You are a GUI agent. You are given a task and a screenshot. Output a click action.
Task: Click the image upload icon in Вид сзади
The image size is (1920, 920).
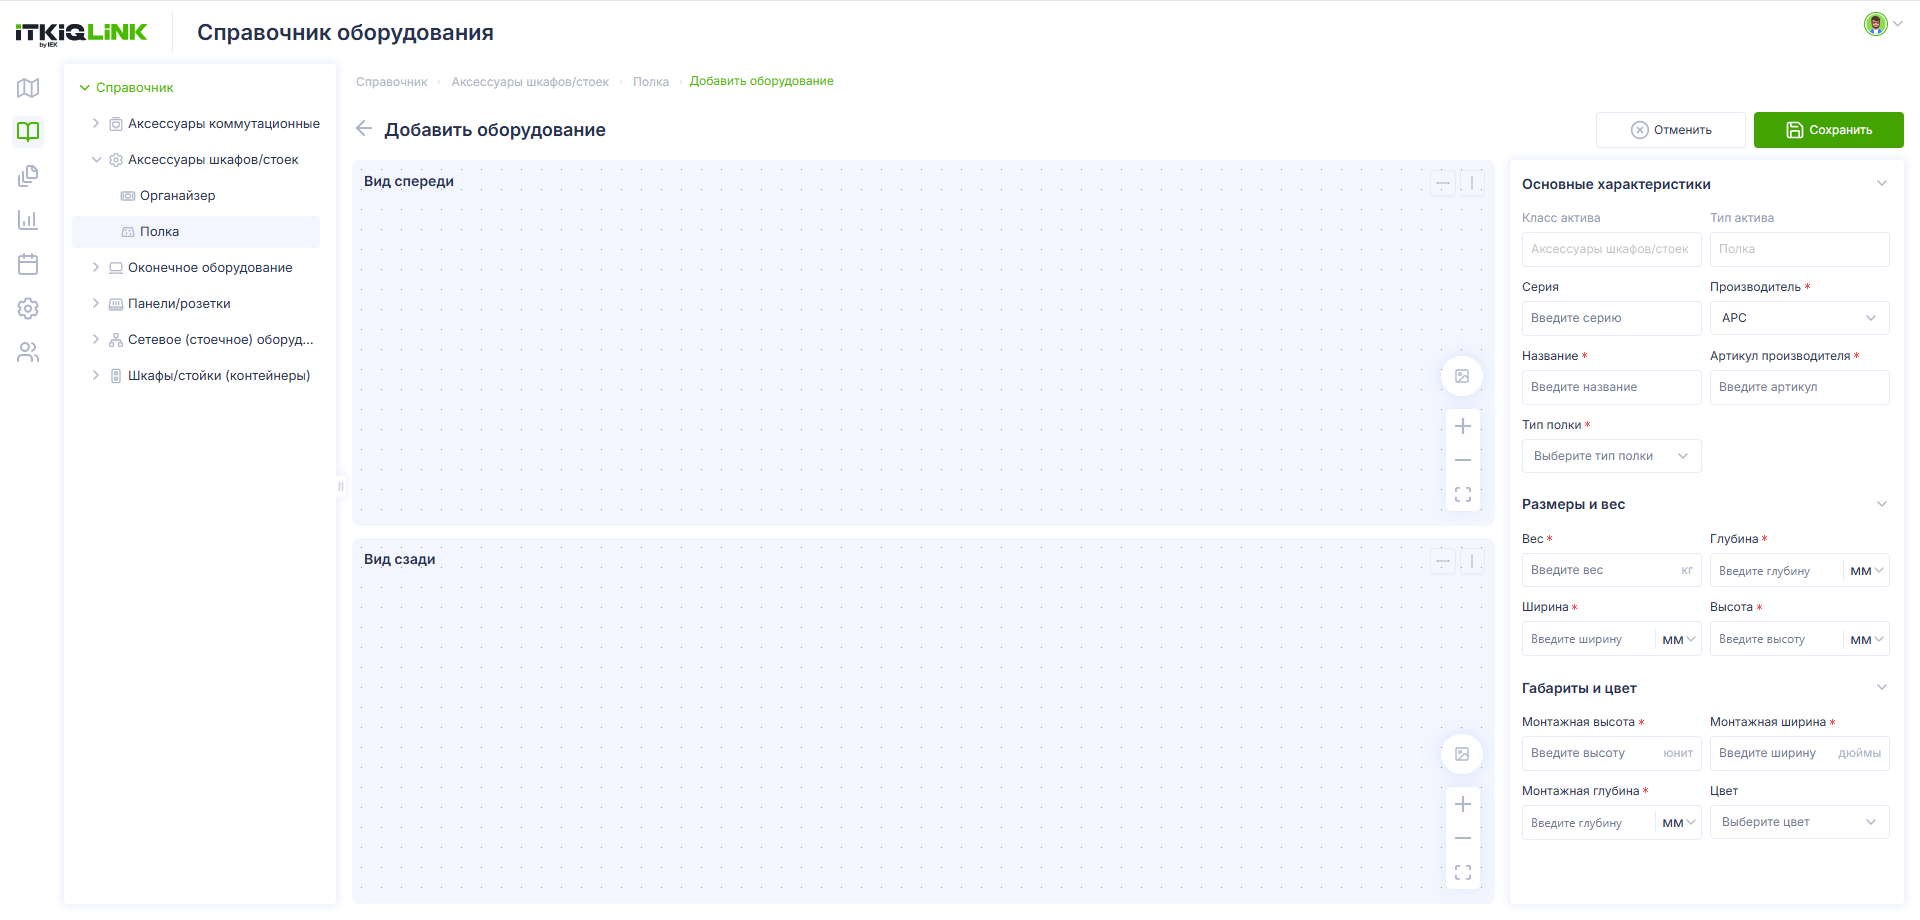[1462, 754]
